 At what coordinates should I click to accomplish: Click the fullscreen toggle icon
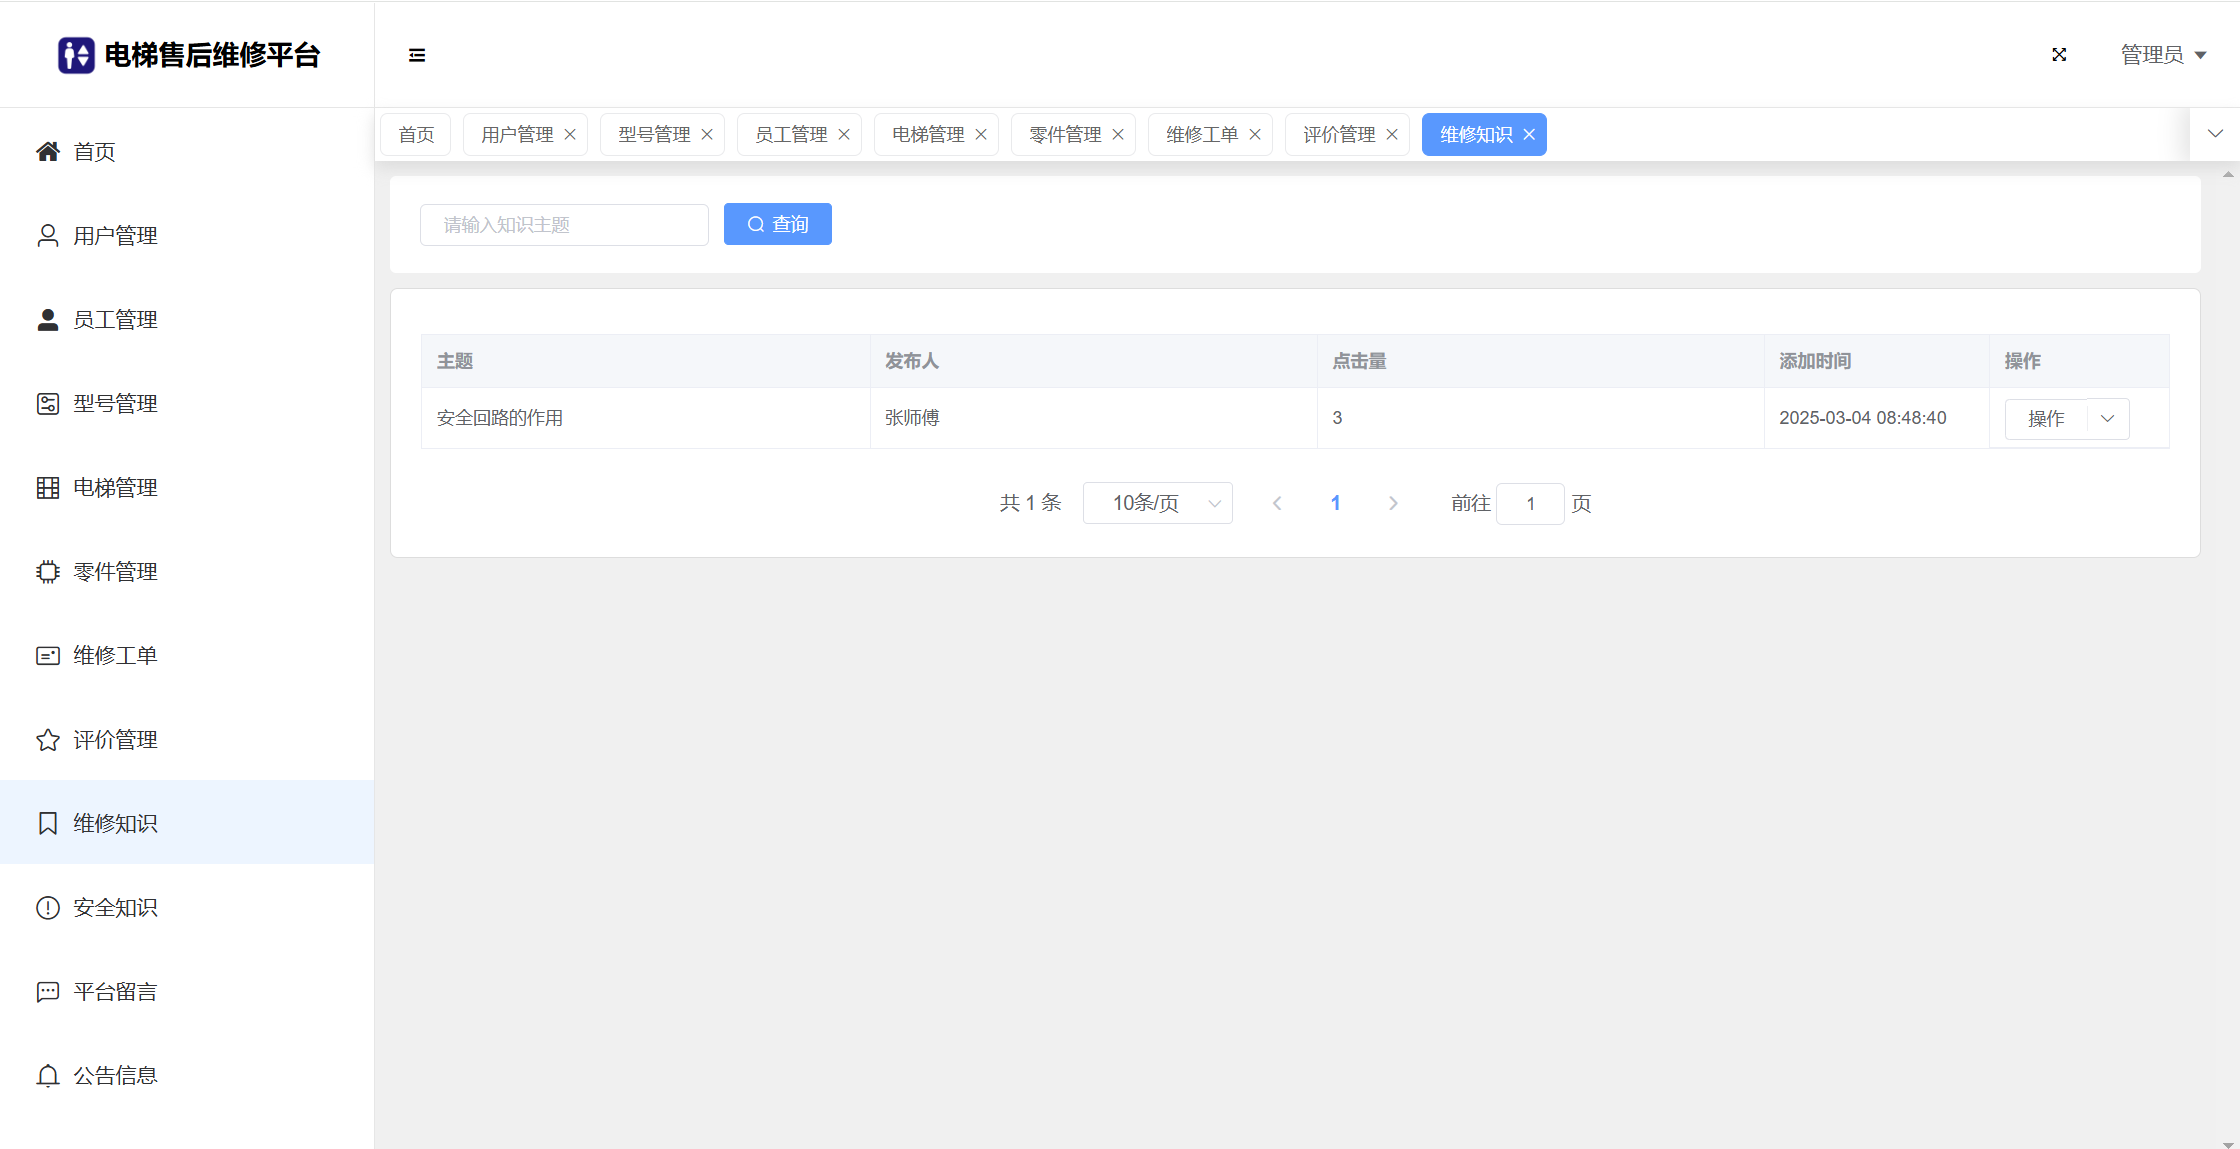tap(2059, 55)
